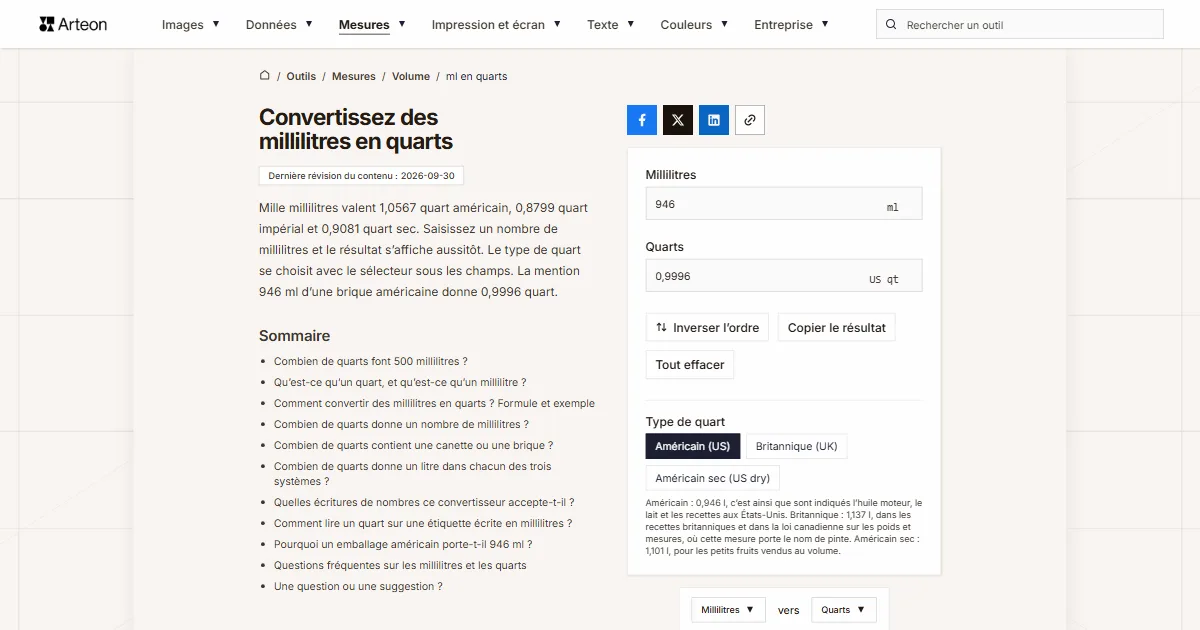Jump to 'Combien de quarts donne un nombre' section

pos(401,424)
